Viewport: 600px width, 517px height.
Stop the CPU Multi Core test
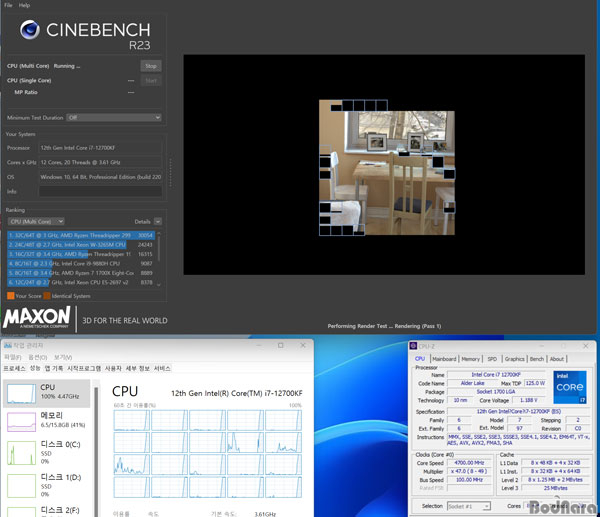(x=151, y=66)
